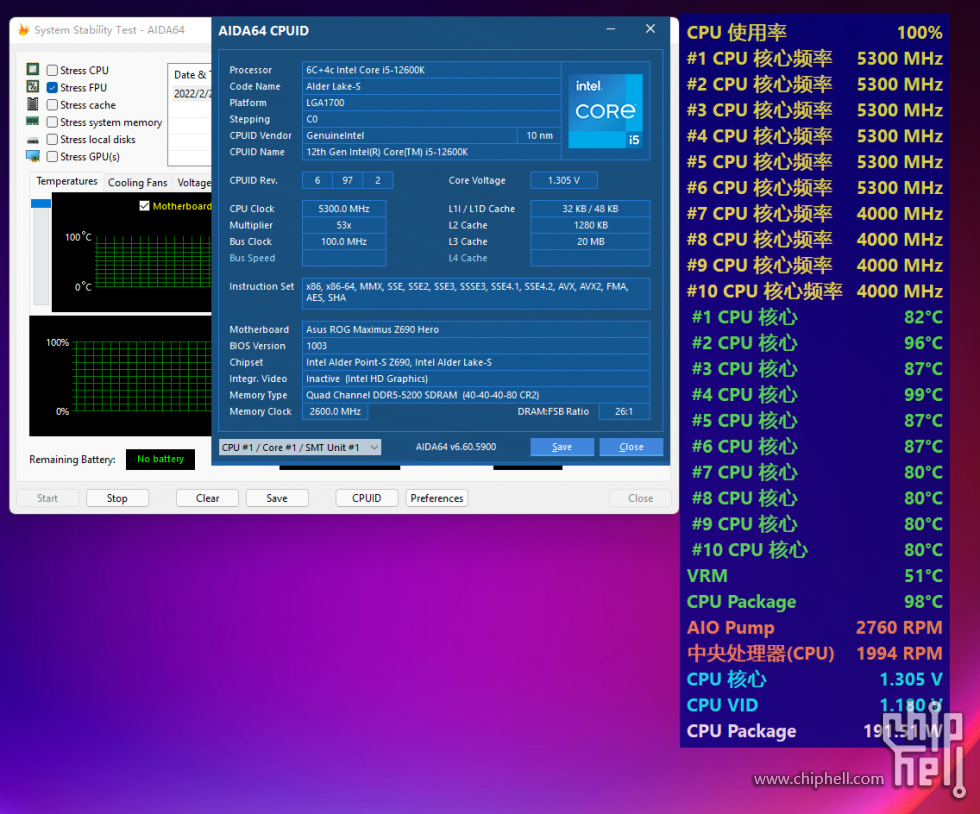Click the Save button in Stability Test window
Image resolution: width=980 pixels, height=814 pixels.
[277, 498]
